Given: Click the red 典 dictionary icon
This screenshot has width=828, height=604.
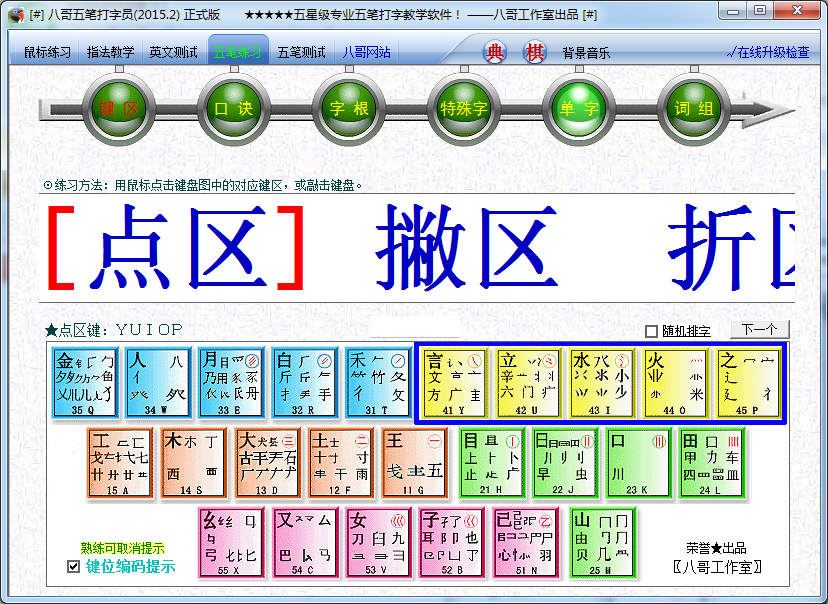Looking at the screenshot, I should coord(496,53).
